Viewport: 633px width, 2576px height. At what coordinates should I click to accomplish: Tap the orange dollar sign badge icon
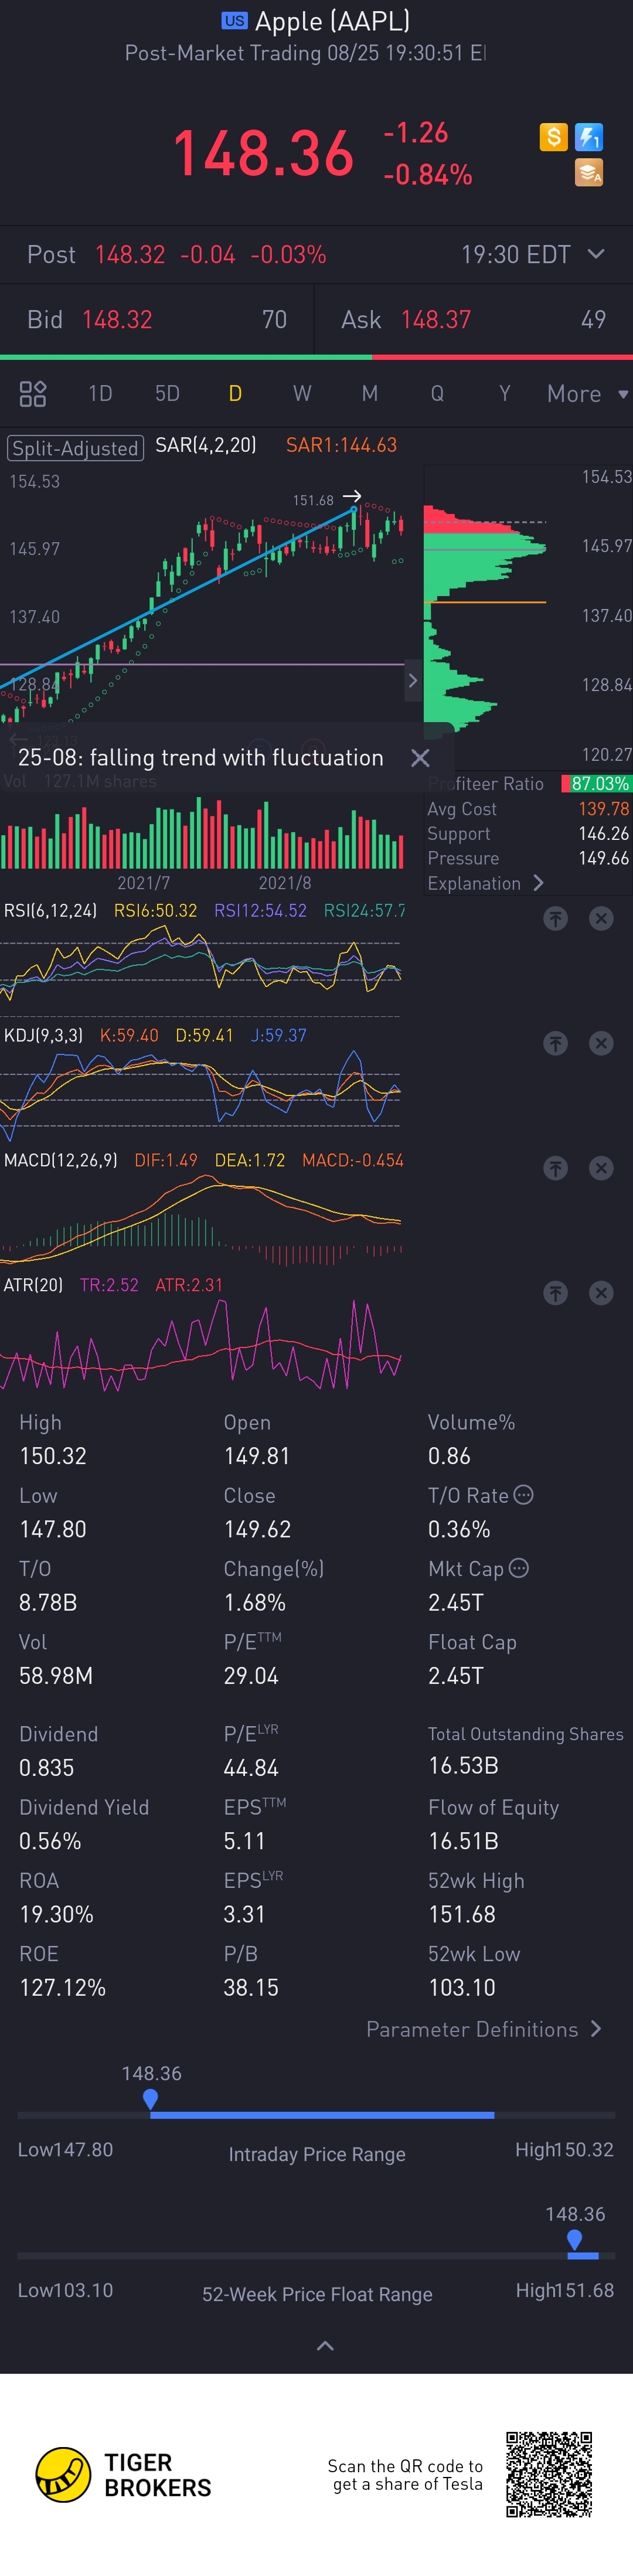click(x=553, y=137)
